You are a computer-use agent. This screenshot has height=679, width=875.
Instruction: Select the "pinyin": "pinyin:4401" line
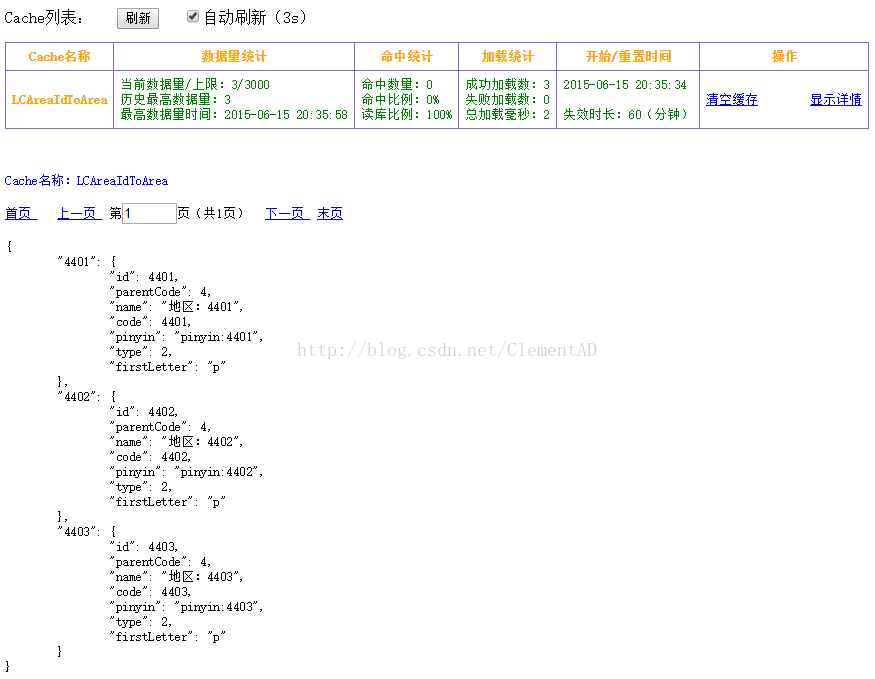coord(186,337)
